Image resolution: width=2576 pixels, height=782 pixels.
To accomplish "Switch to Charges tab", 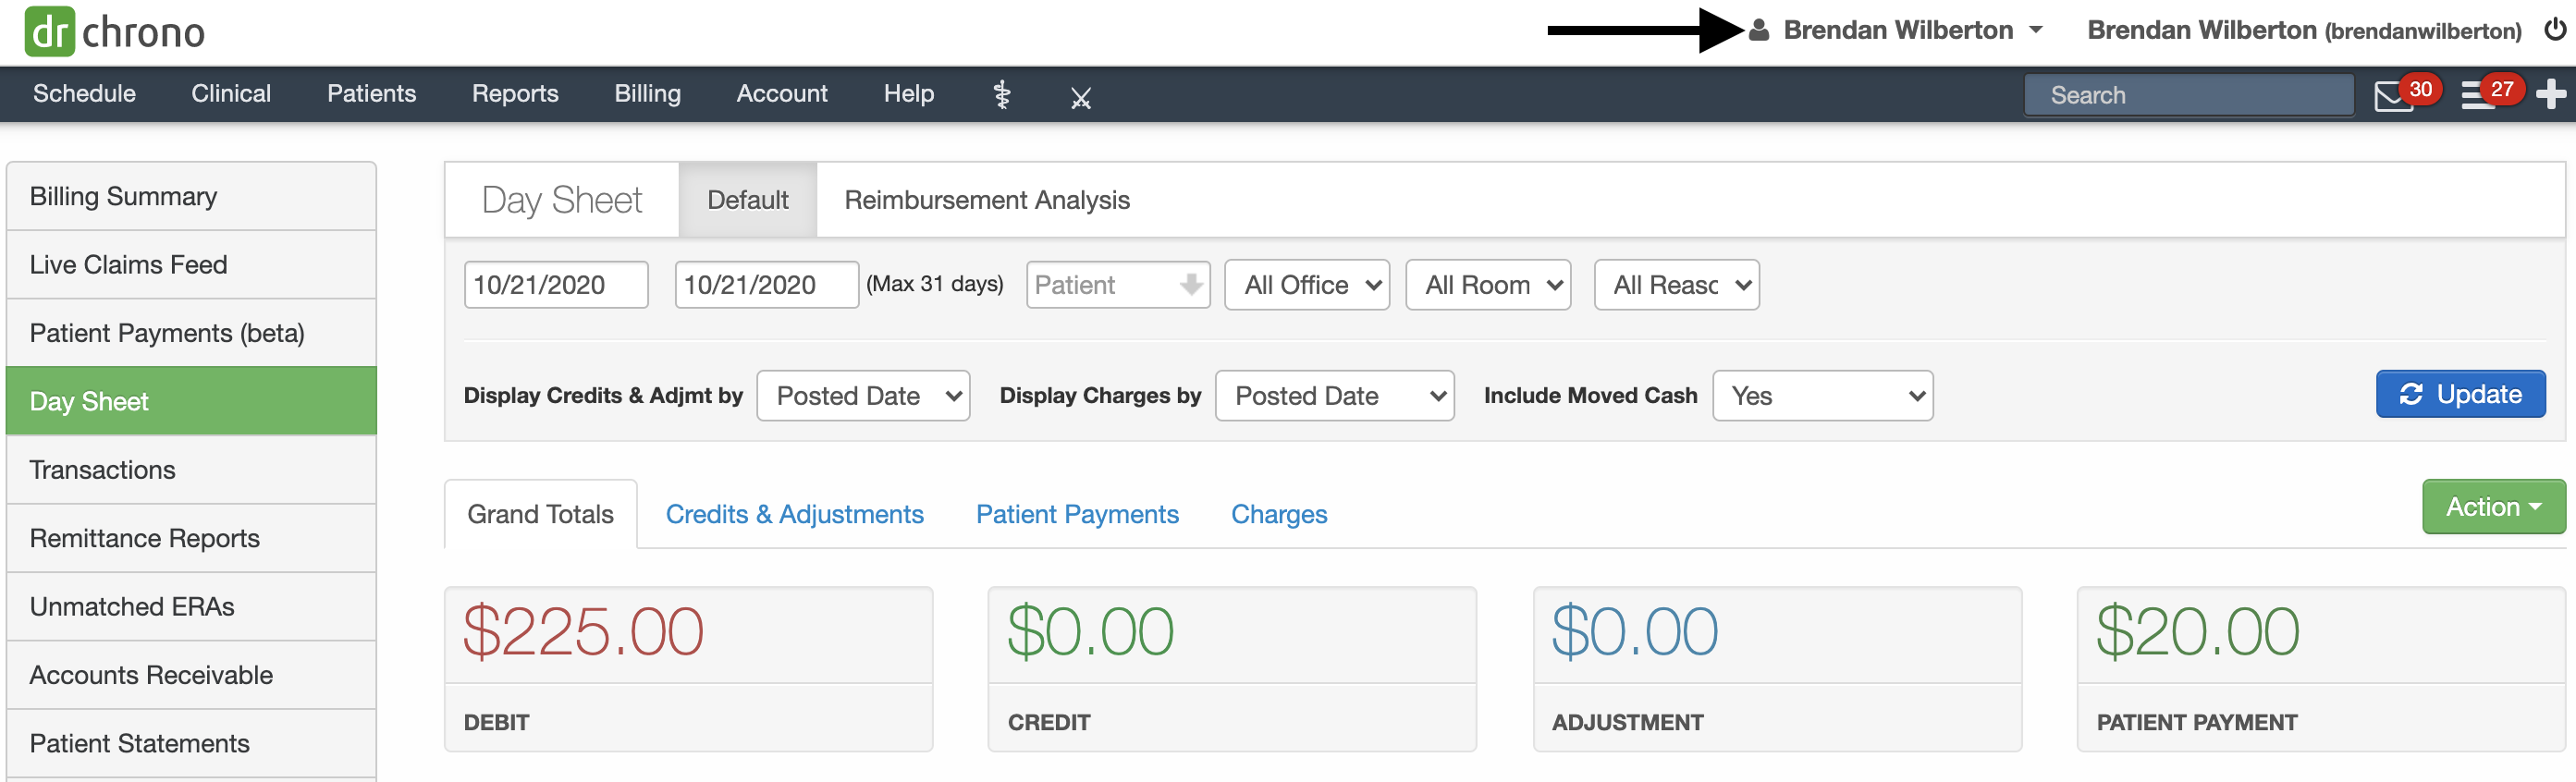I will [x=1278, y=514].
